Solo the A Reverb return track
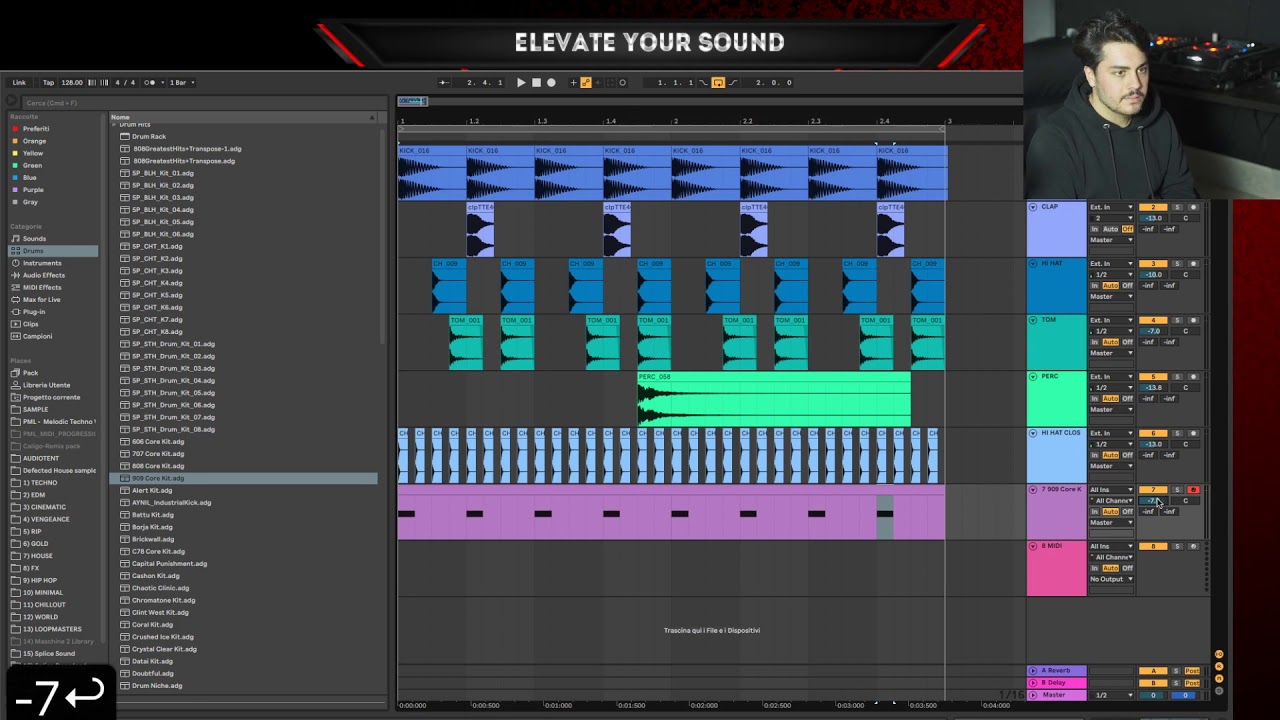 (1176, 671)
